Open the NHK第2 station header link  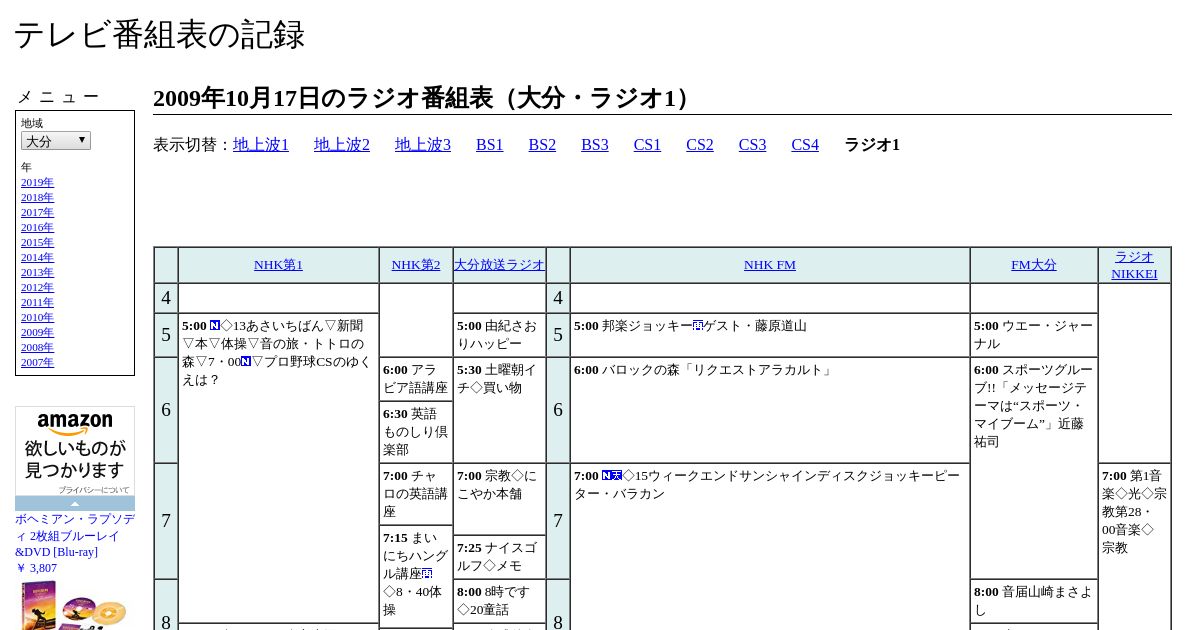pos(416,265)
